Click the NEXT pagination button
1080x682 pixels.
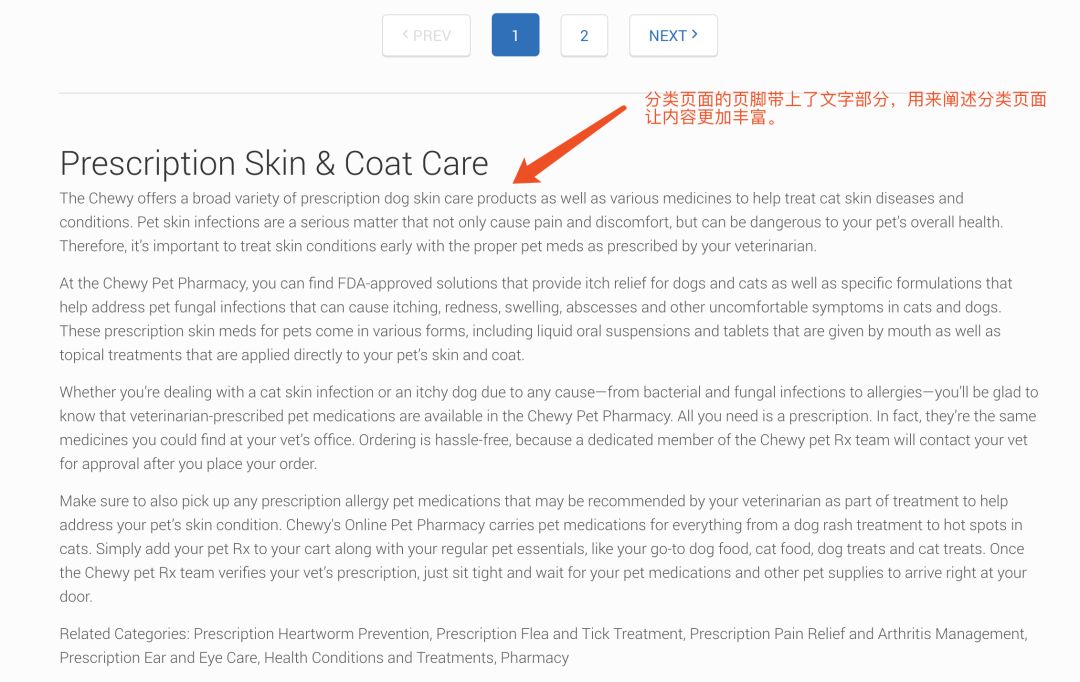[x=673, y=36]
